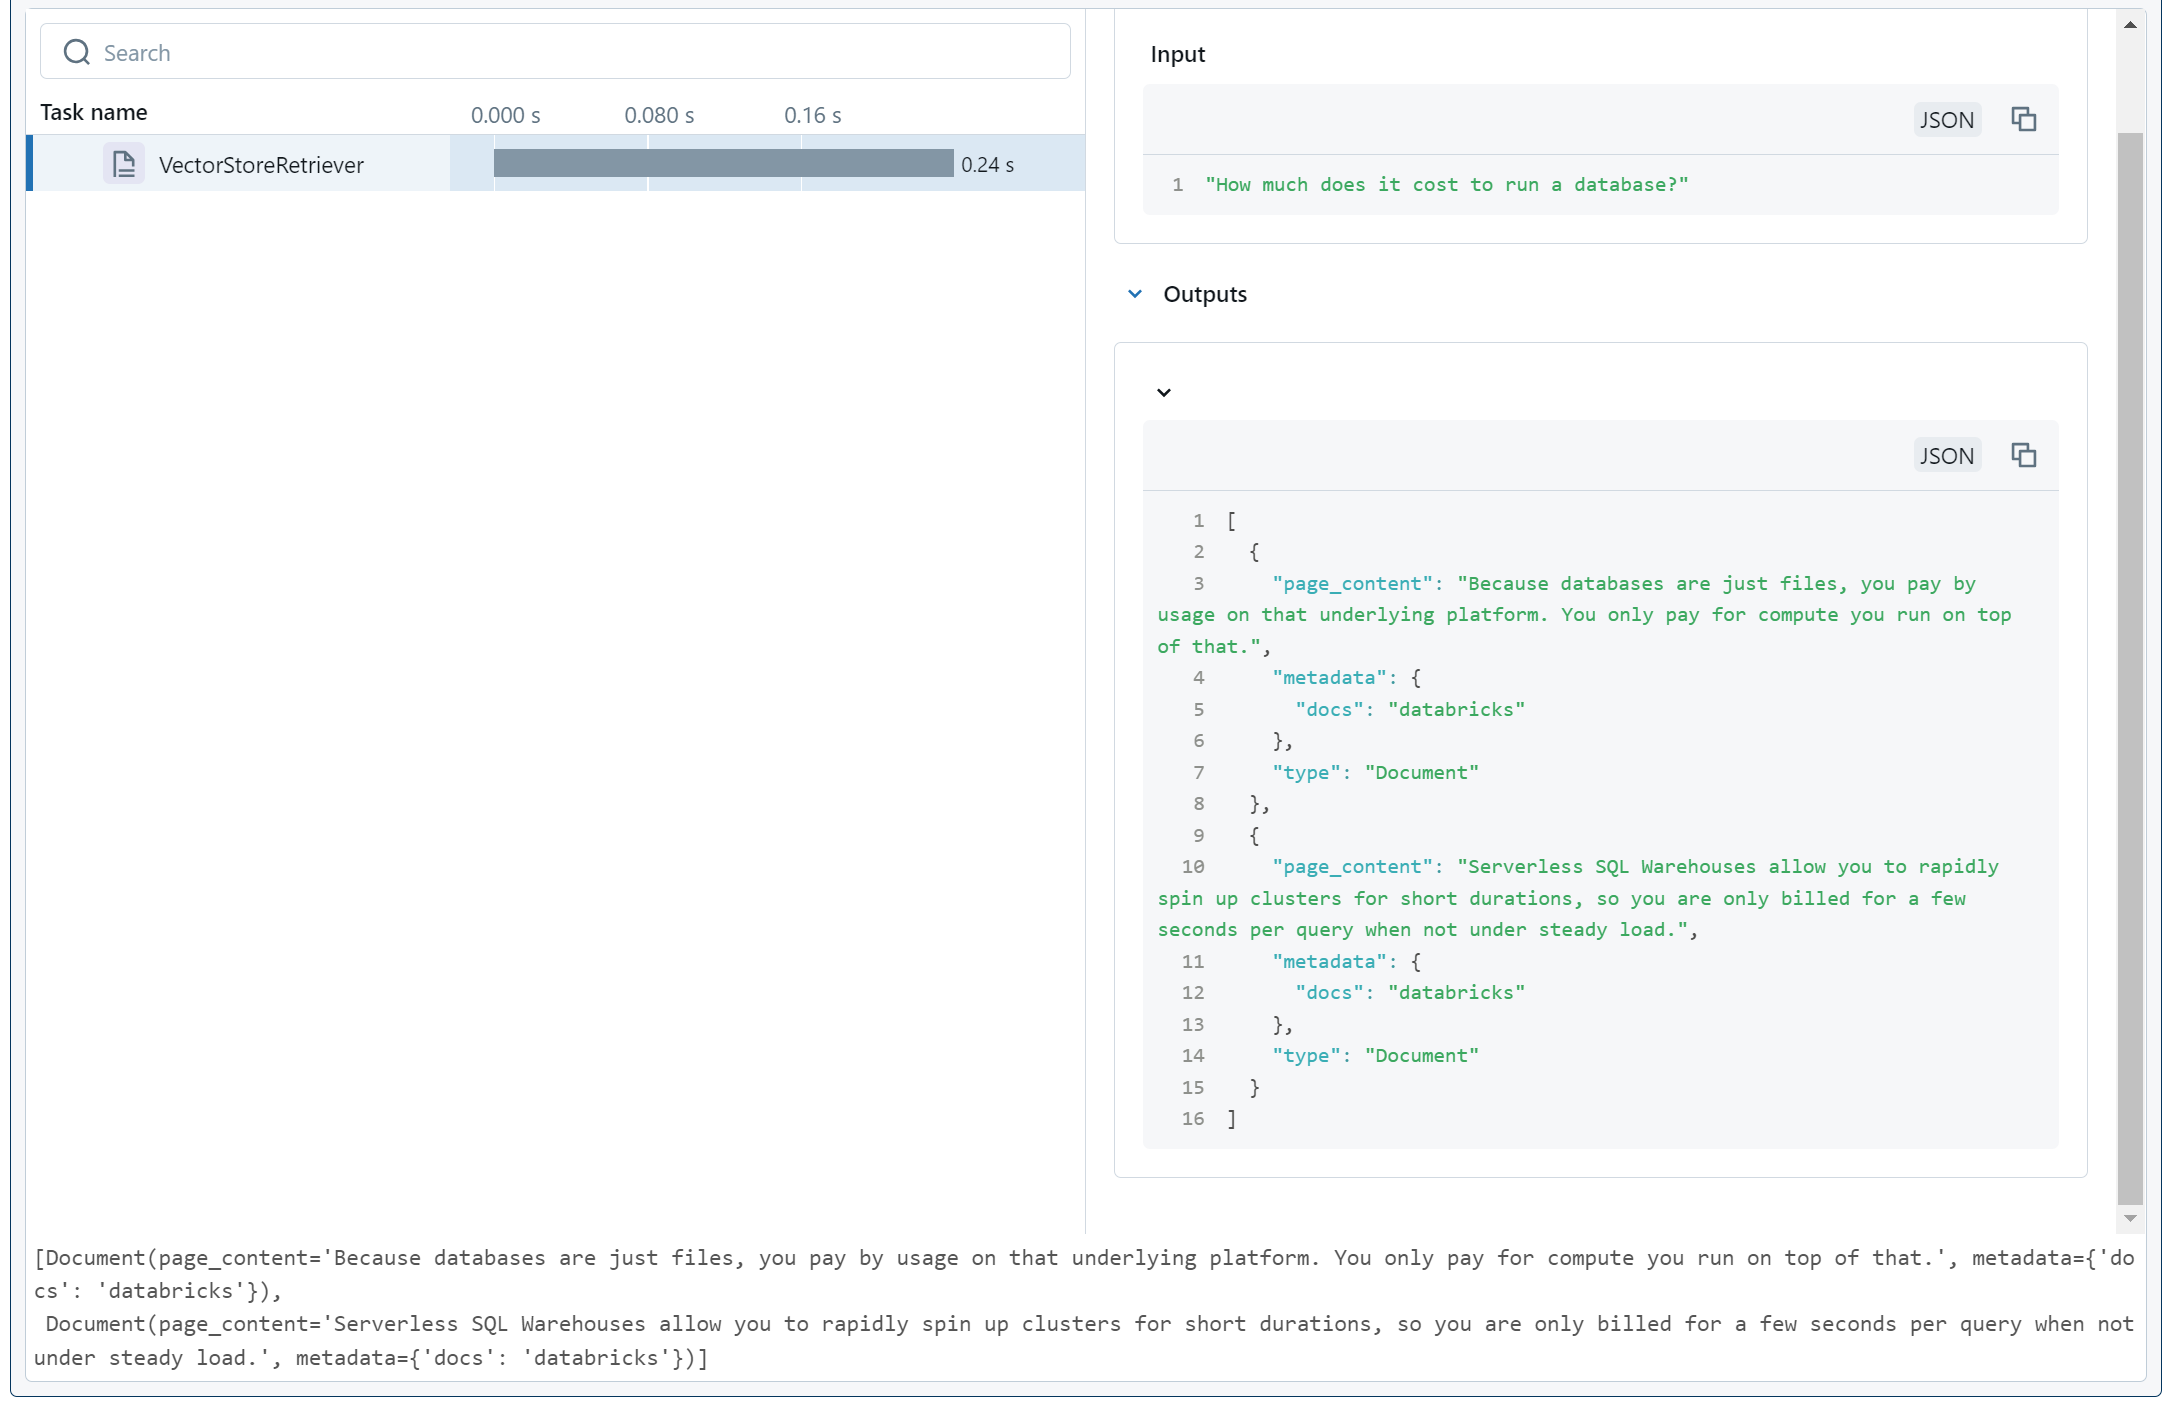The height and width of the screenshot is (1403, 2174).
Task: Open the Input section JSON format selector
Action: pyautogui.click(x=1946, y=120)
